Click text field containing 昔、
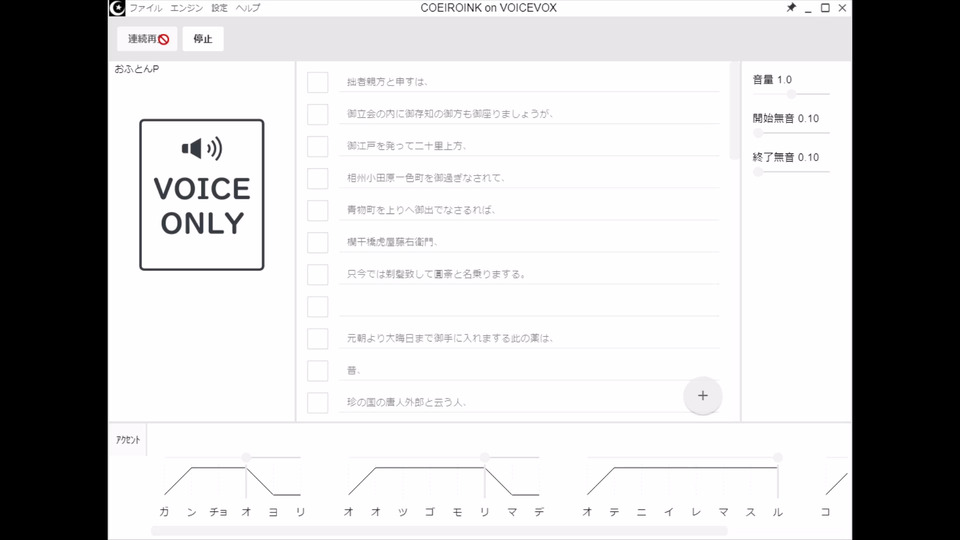This screenshot has height=540, width=960. tap(529, 370)
